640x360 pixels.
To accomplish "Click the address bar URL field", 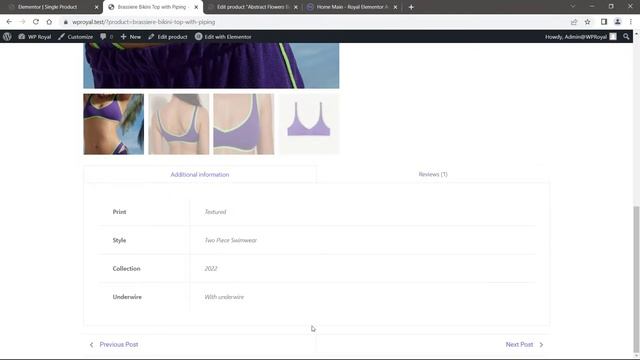I will [314, 22].
